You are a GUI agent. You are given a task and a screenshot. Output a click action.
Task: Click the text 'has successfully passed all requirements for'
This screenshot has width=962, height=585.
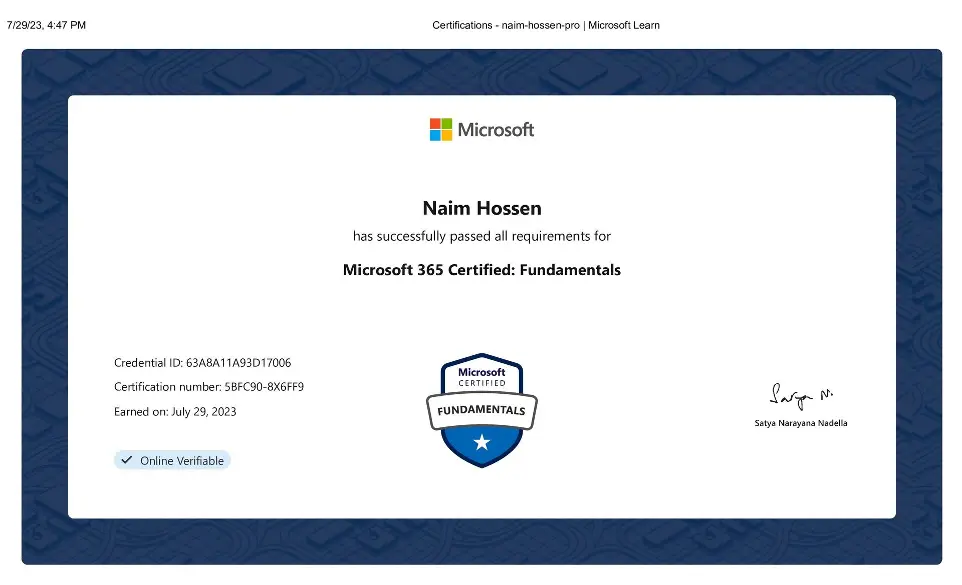[482, 236]
